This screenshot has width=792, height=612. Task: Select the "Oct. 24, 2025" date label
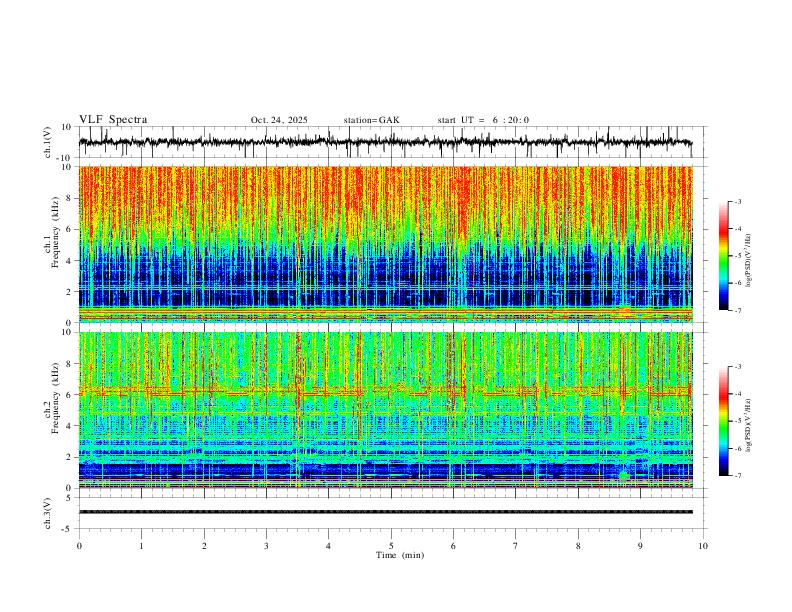[279, 120]
